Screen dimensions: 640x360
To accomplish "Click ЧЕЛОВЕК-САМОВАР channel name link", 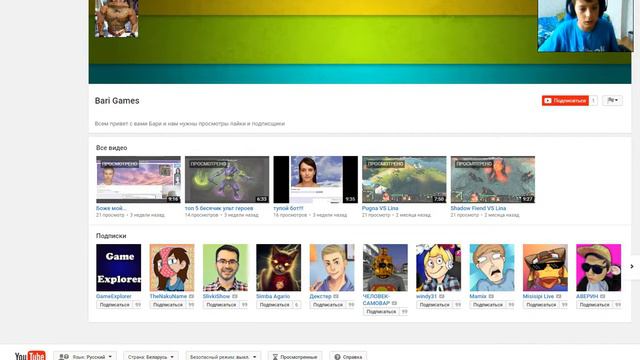I will pos(376,300).
